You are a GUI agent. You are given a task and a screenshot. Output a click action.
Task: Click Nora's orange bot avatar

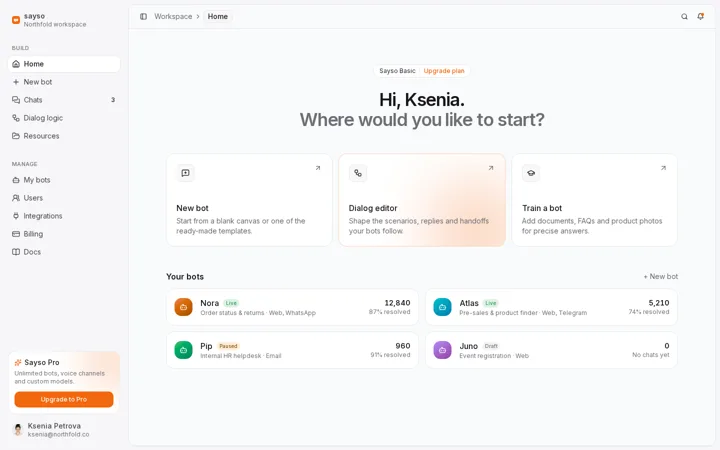coord(183,307)
